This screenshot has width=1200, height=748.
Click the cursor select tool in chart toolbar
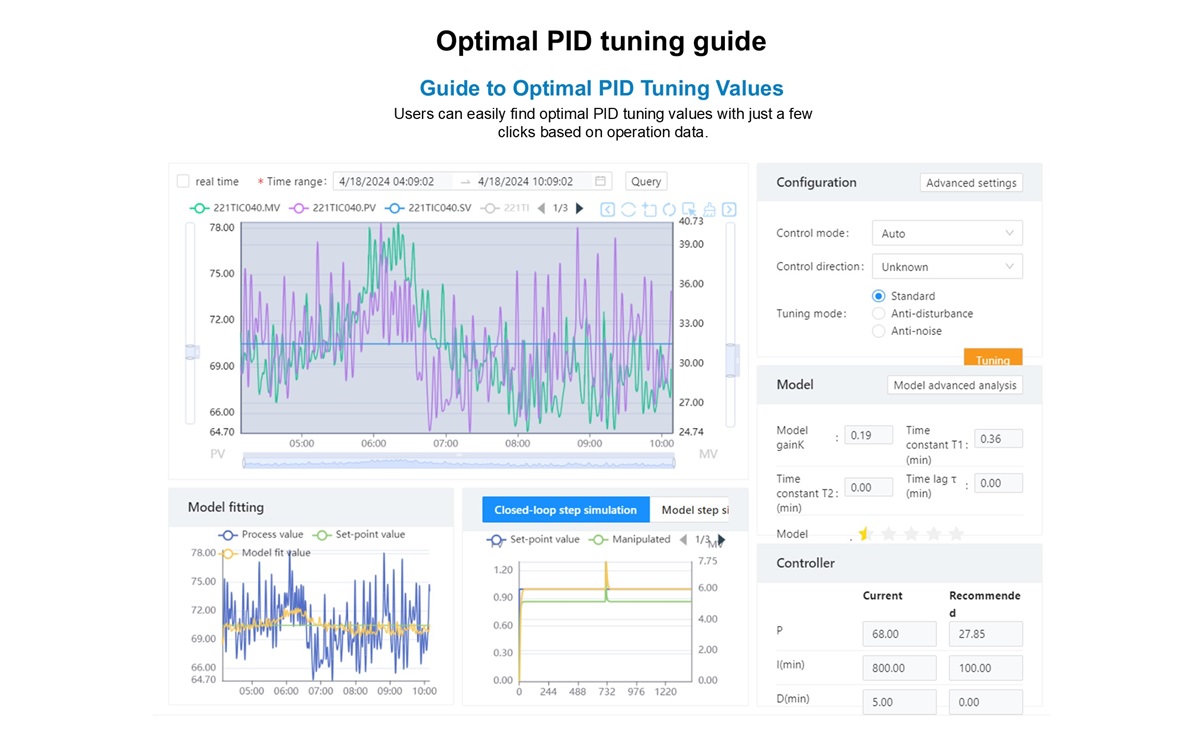coord(689,209)
